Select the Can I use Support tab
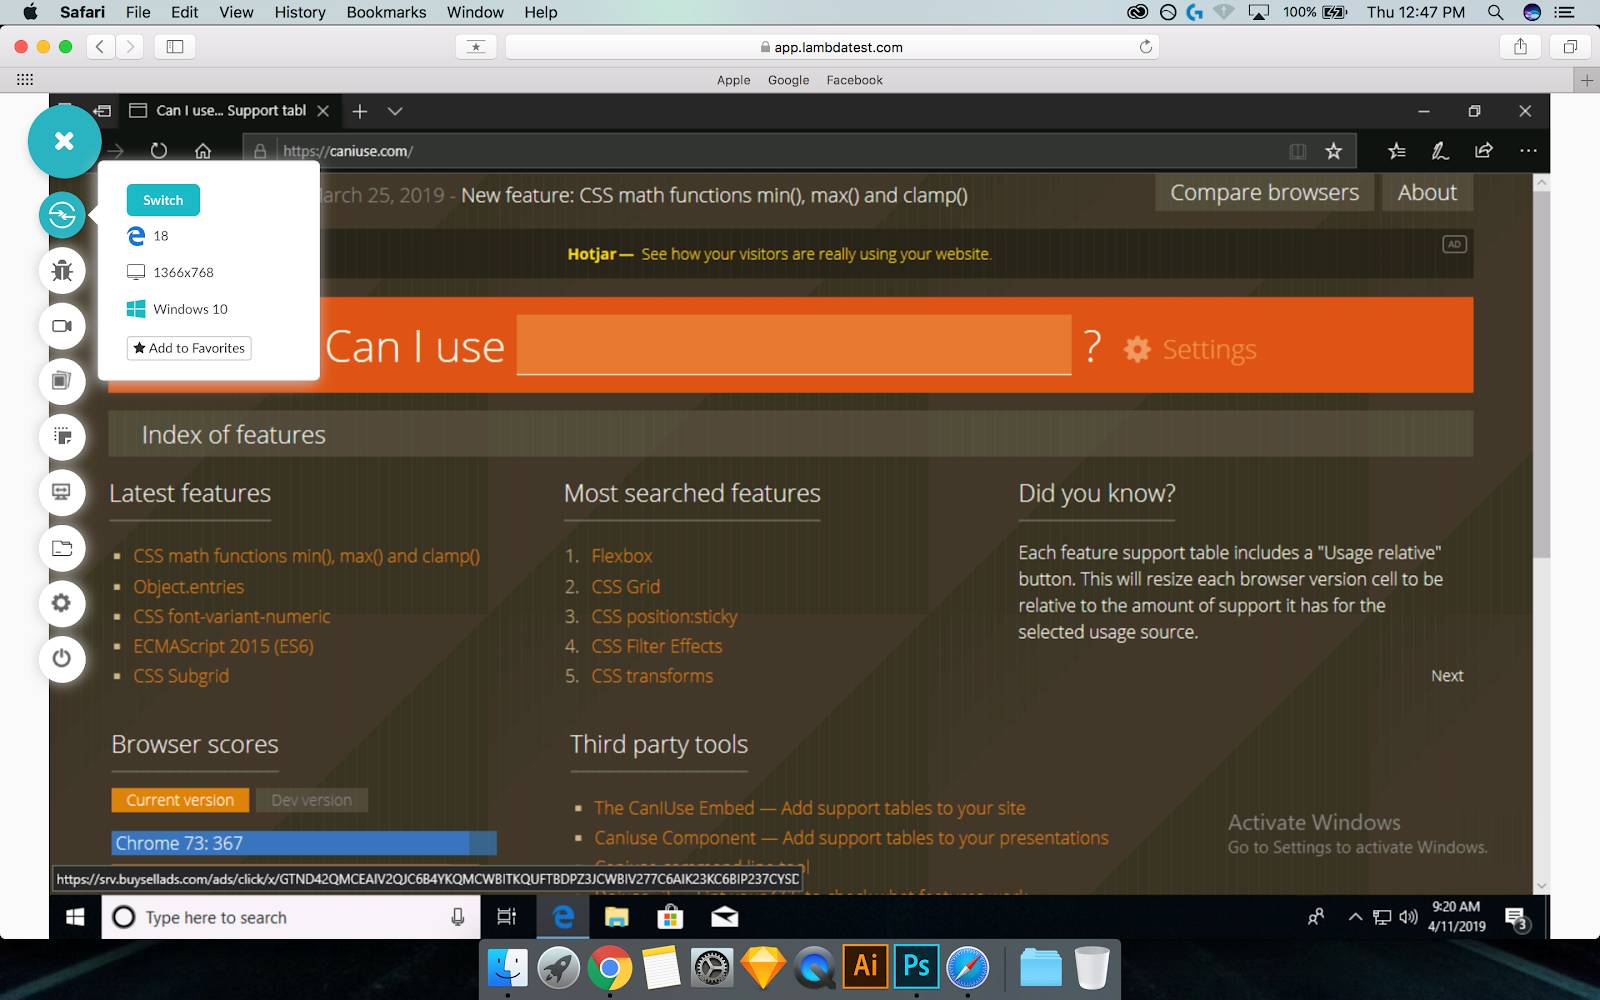Screen dimensions: 1600x1000 (230, 111)
